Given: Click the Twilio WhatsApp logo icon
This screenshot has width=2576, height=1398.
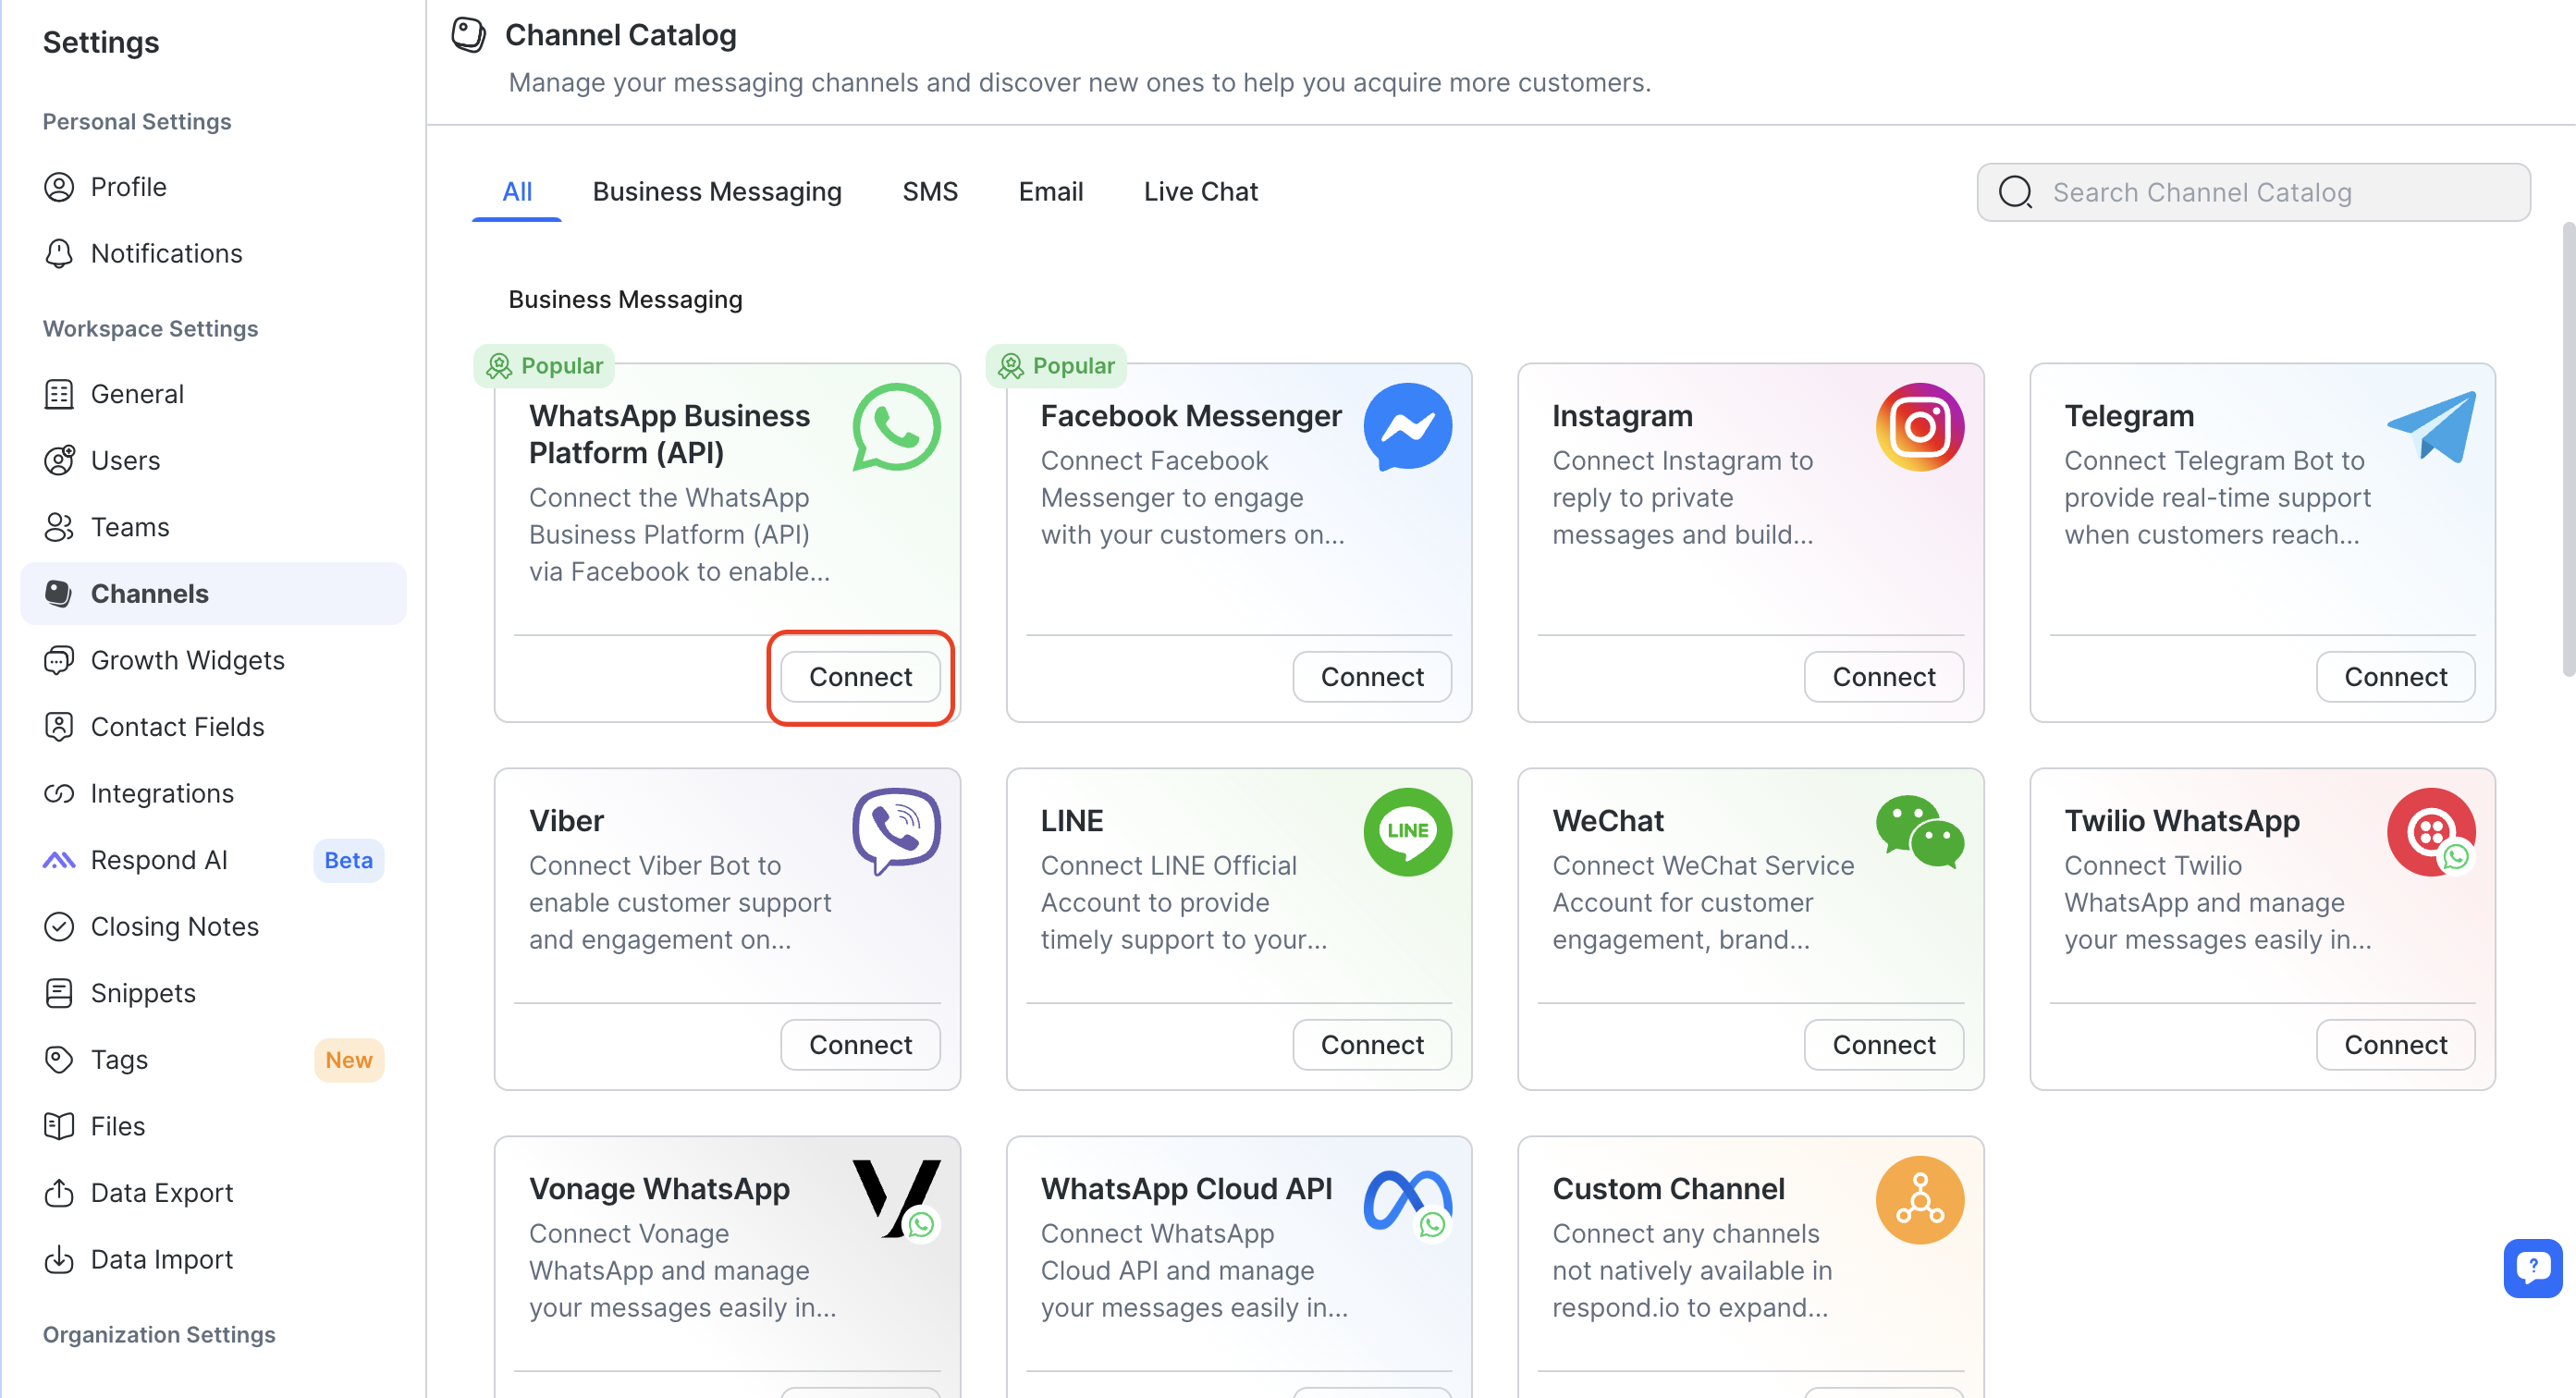Looking at the screenshot, I should (x=2431, y=831).
